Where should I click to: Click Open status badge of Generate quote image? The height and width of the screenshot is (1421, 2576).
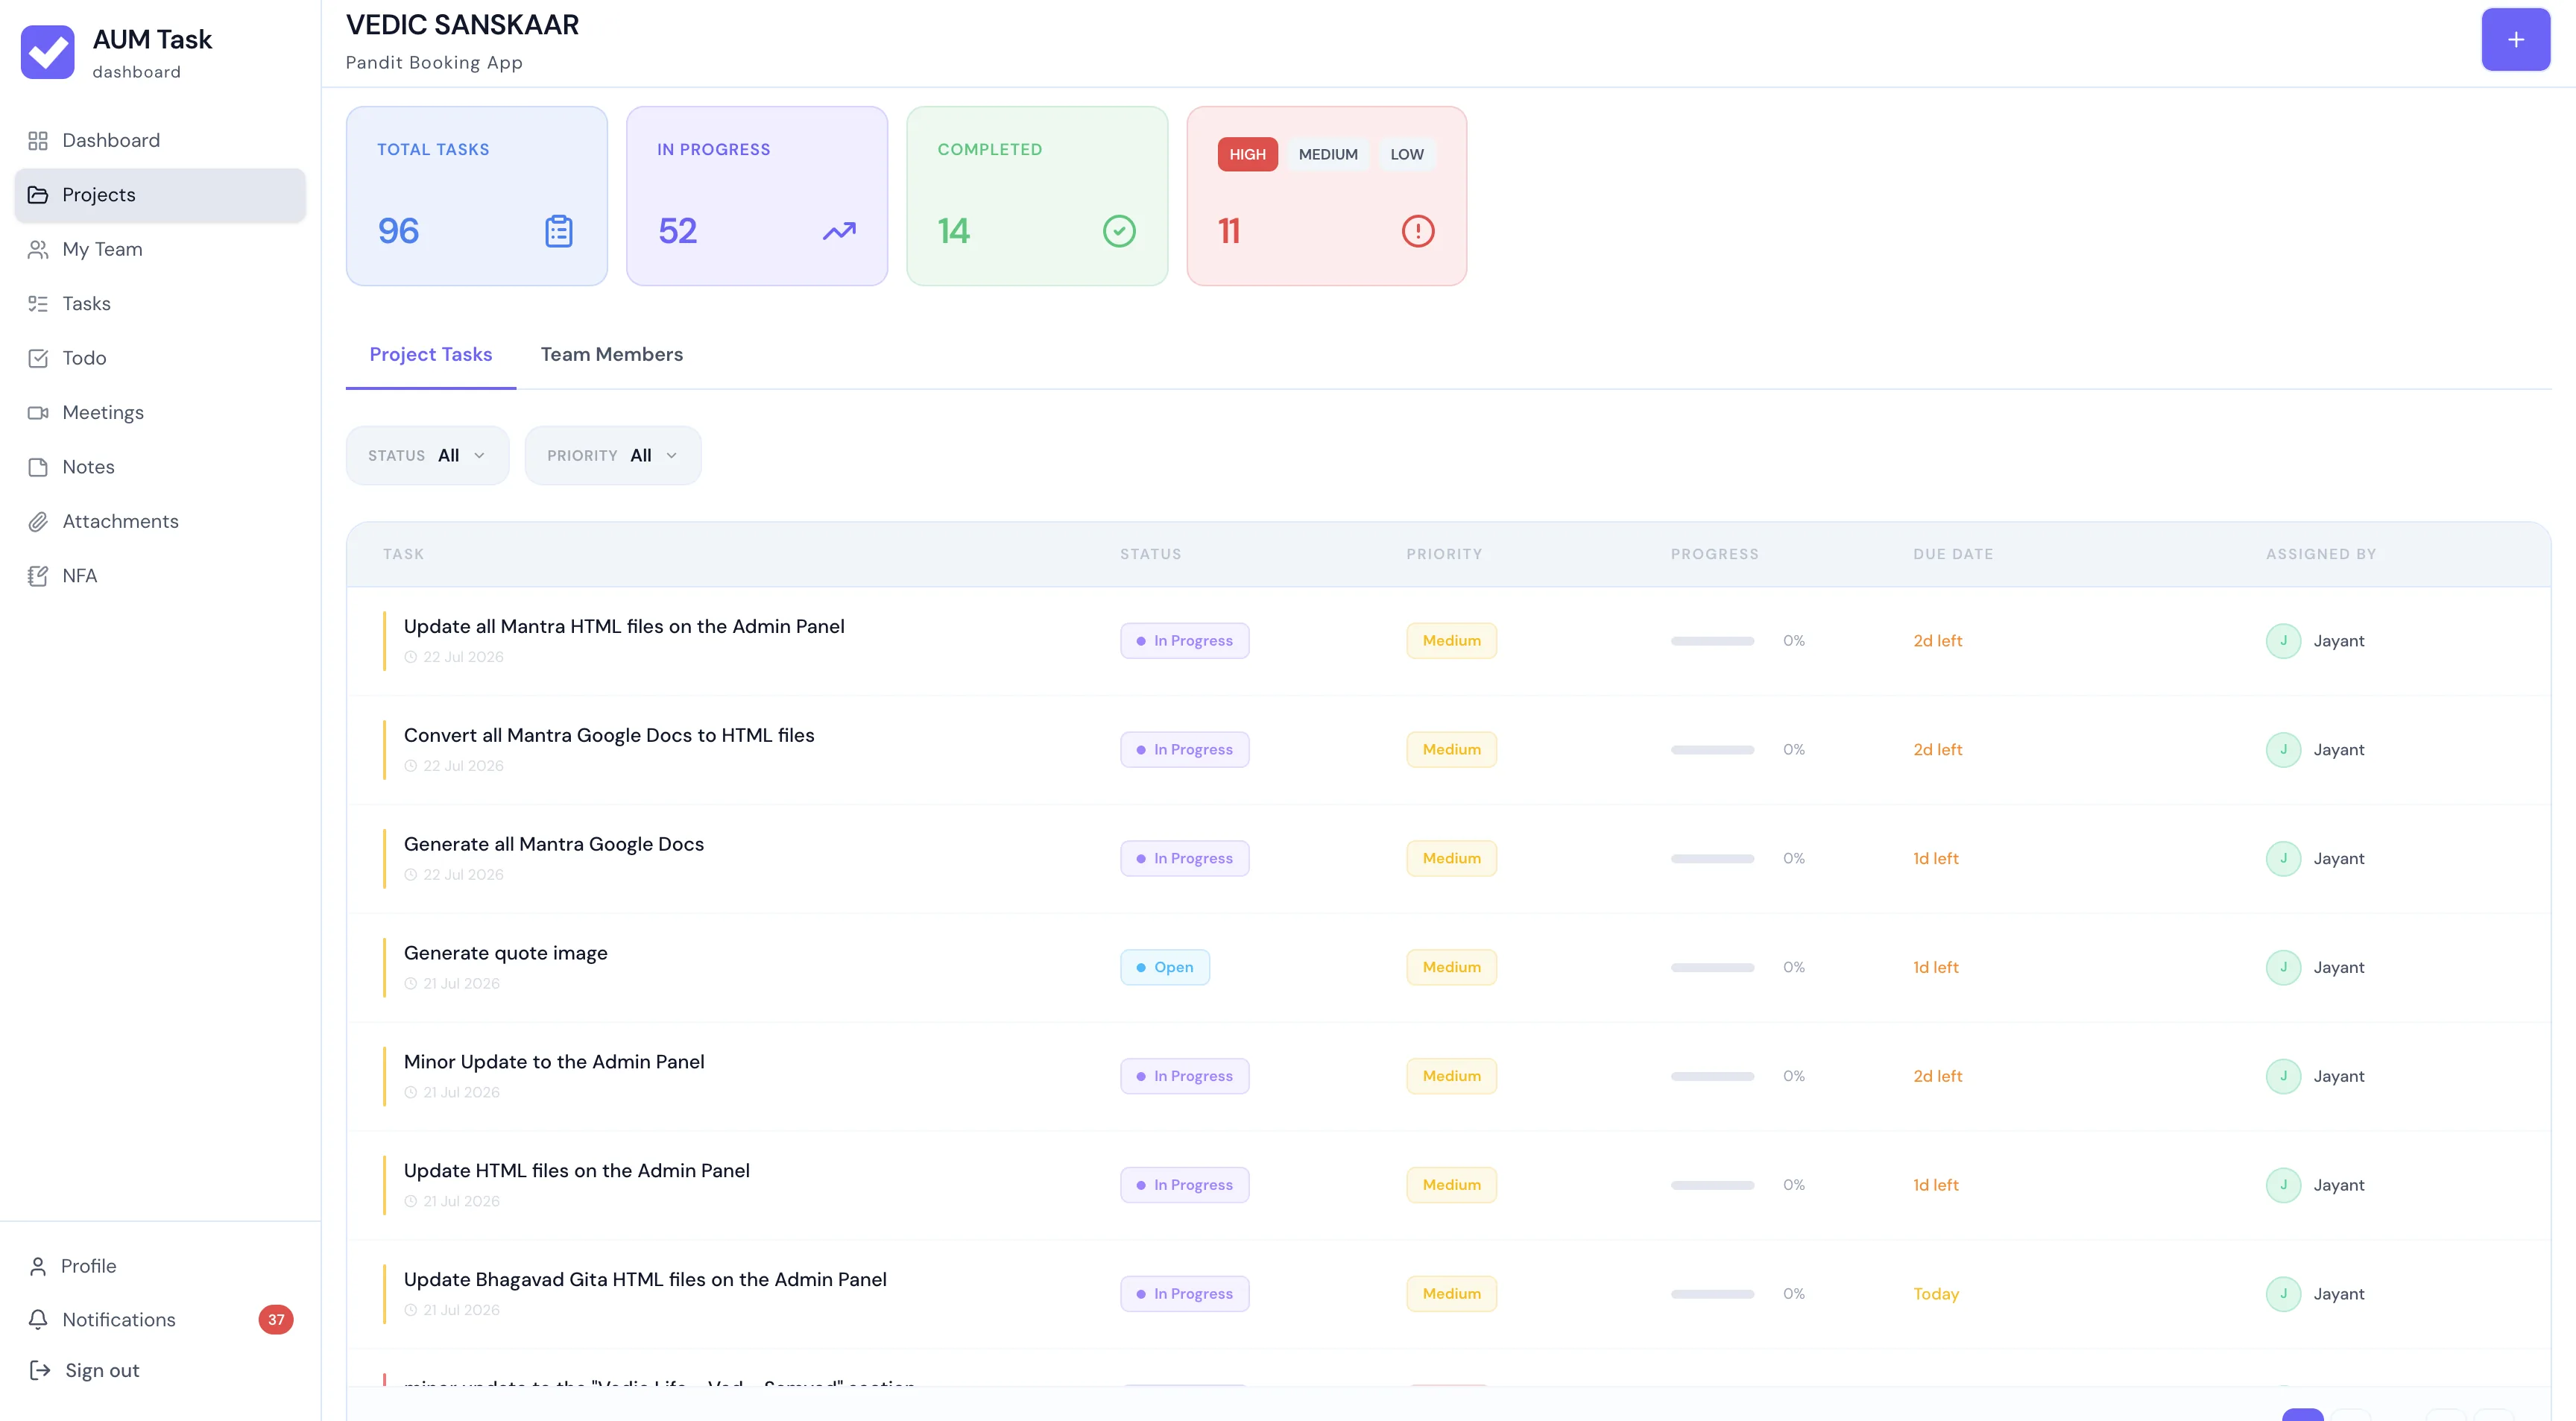(x=1165, y=968)
